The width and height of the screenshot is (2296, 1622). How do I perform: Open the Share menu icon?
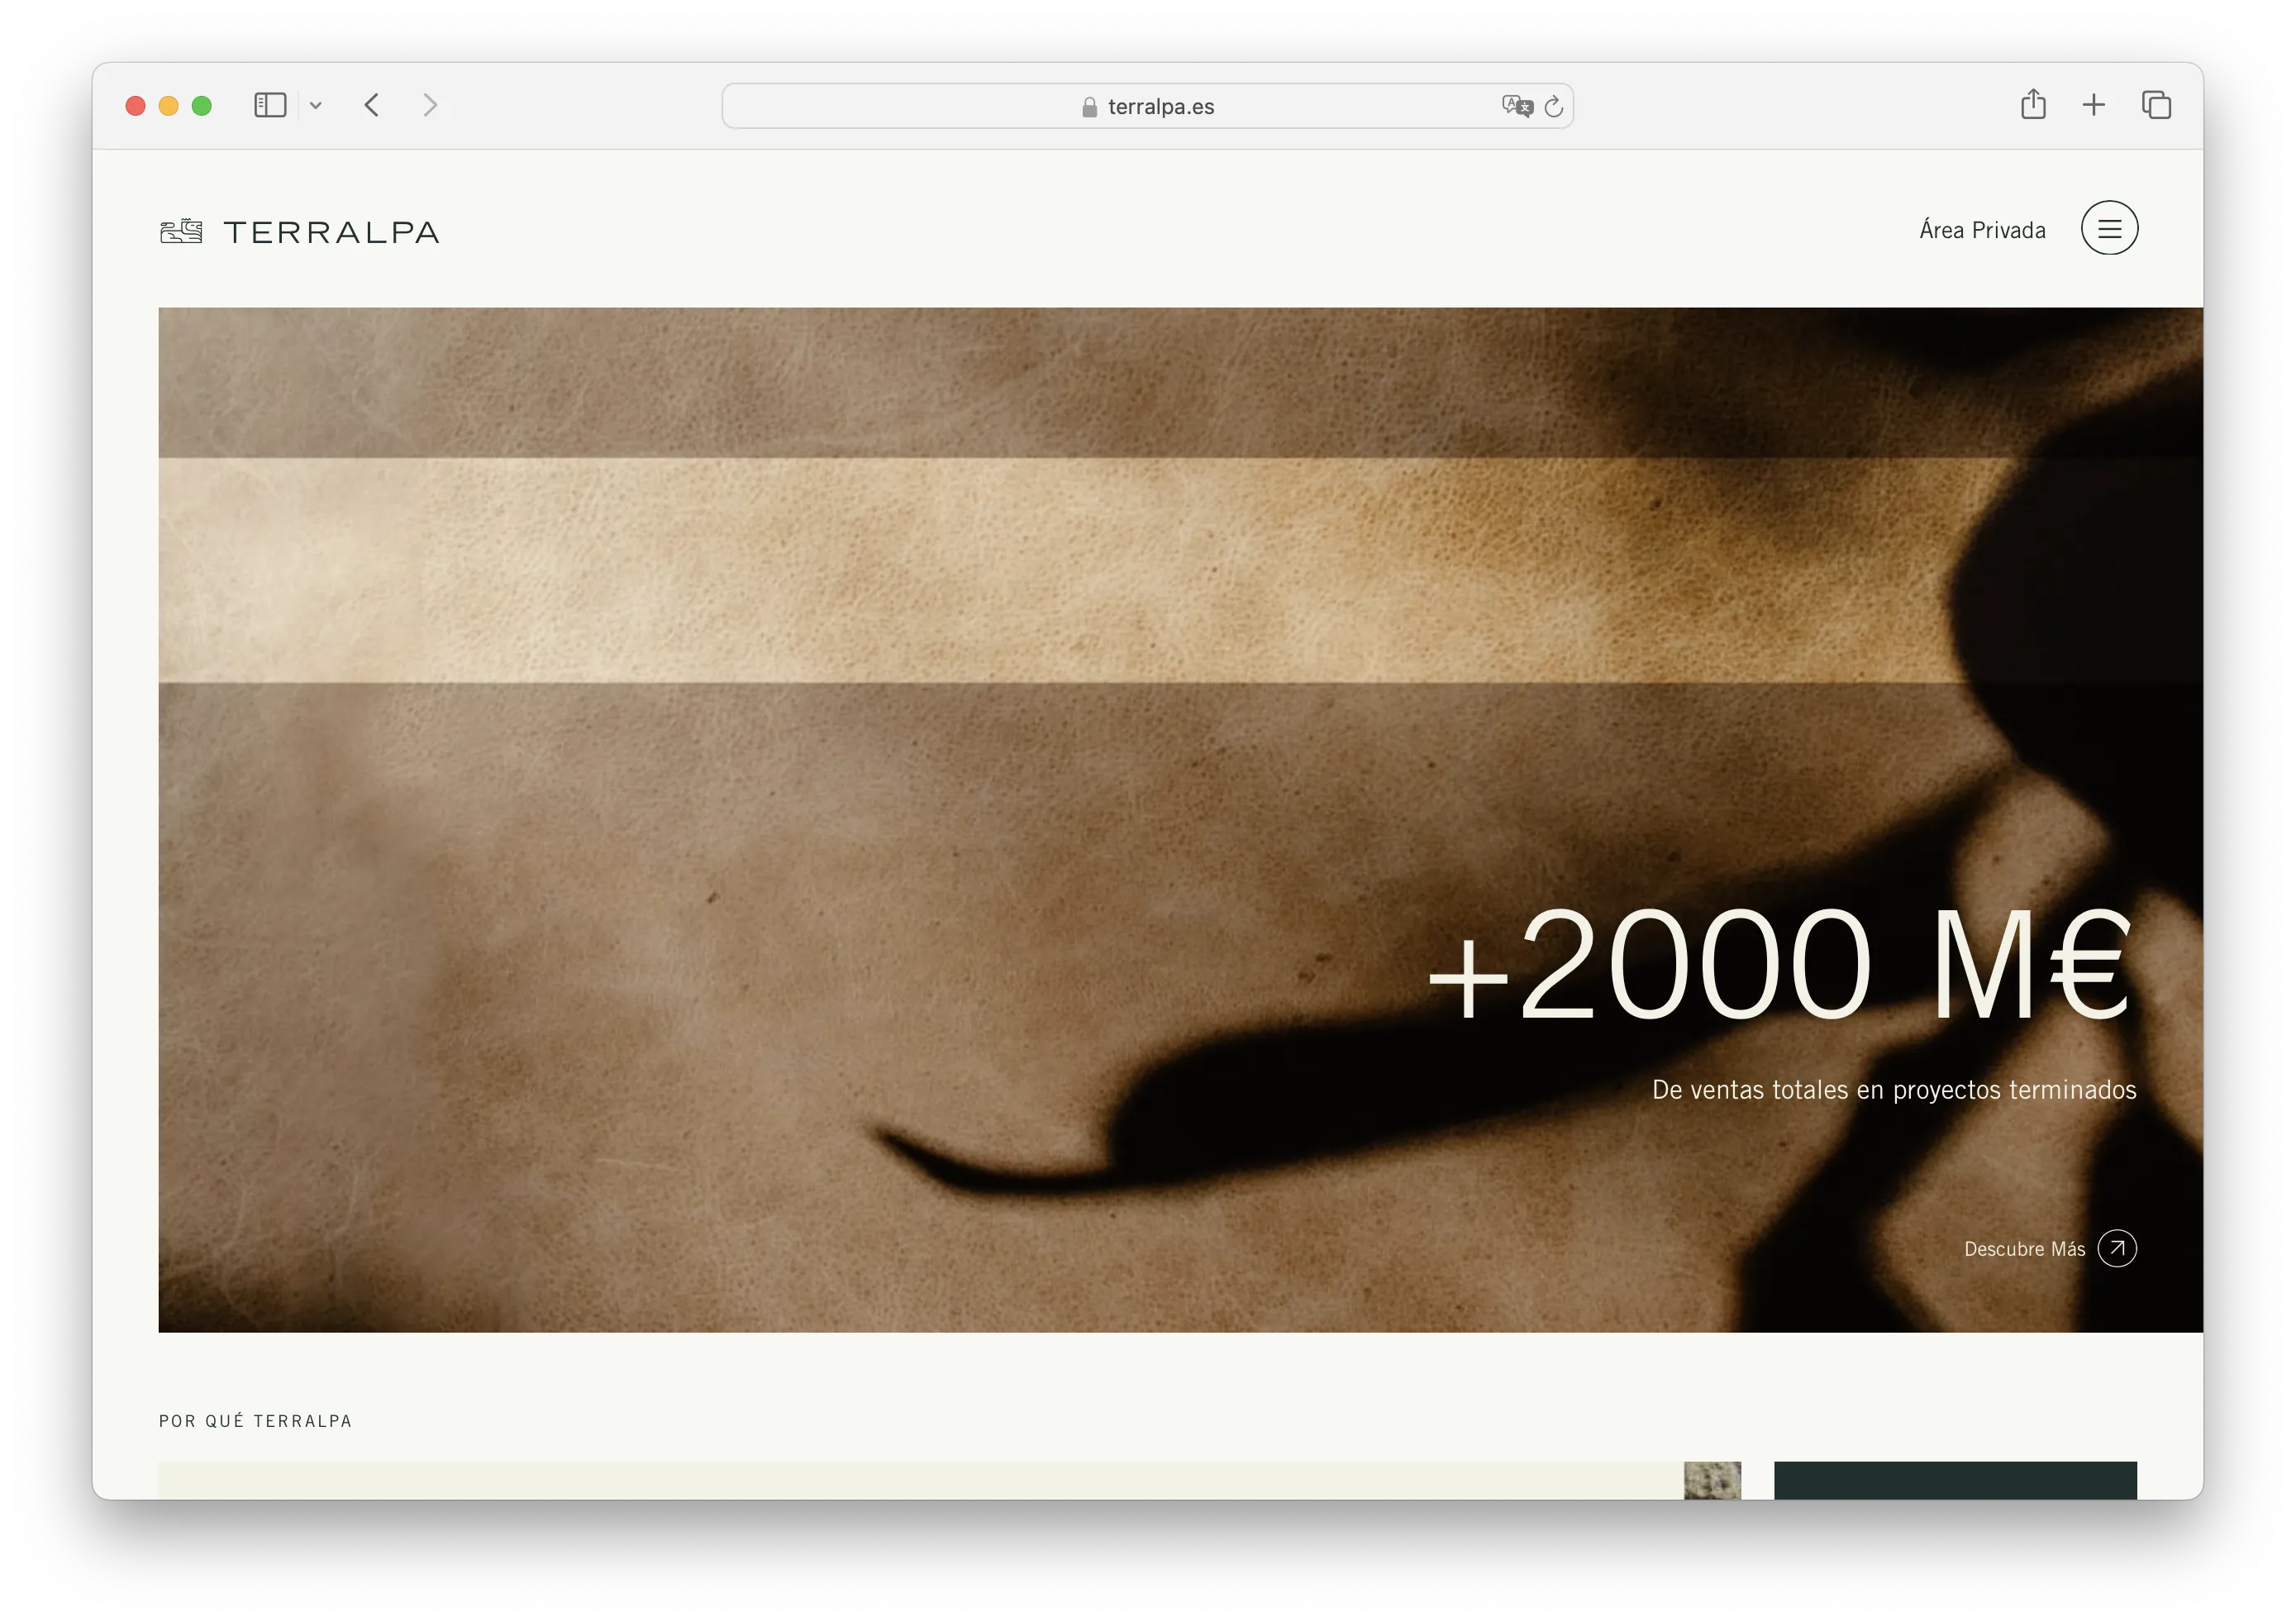click(x=2033, y=104)
